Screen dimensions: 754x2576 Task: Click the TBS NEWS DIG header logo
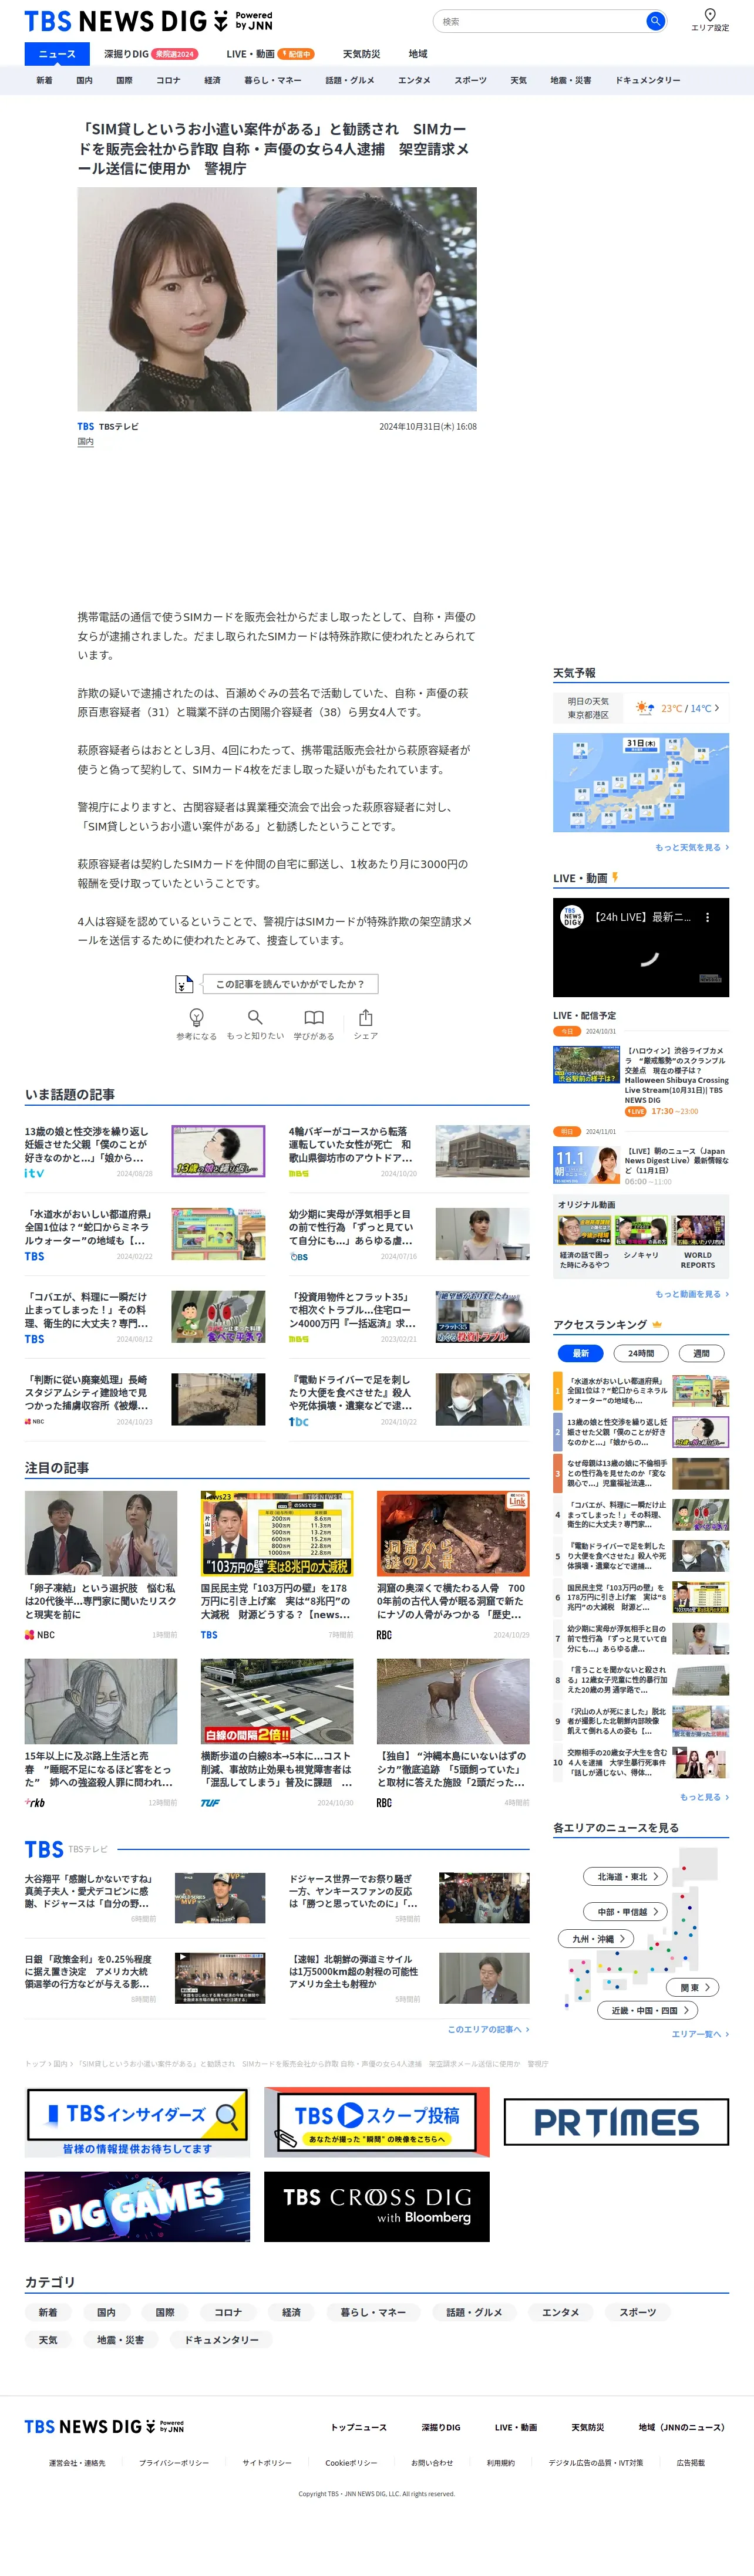pos(148,21)
